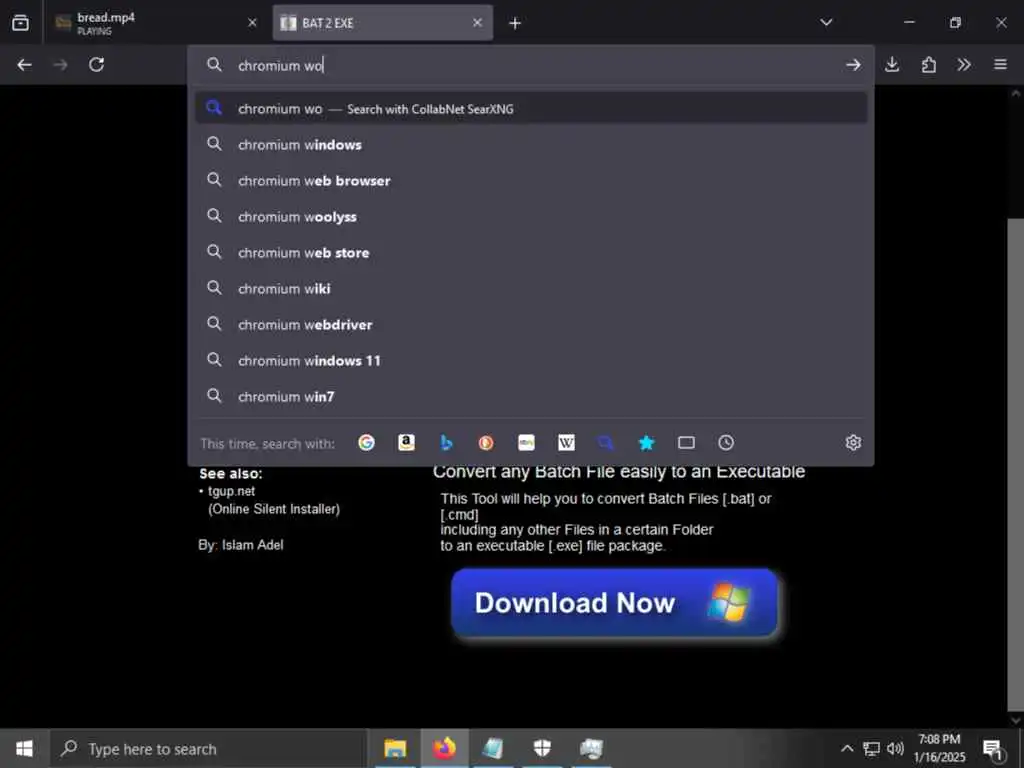This screenshot has height=768, width=1024.
Task: Expand the list all tabs dropdown
Action: point(826,23)
